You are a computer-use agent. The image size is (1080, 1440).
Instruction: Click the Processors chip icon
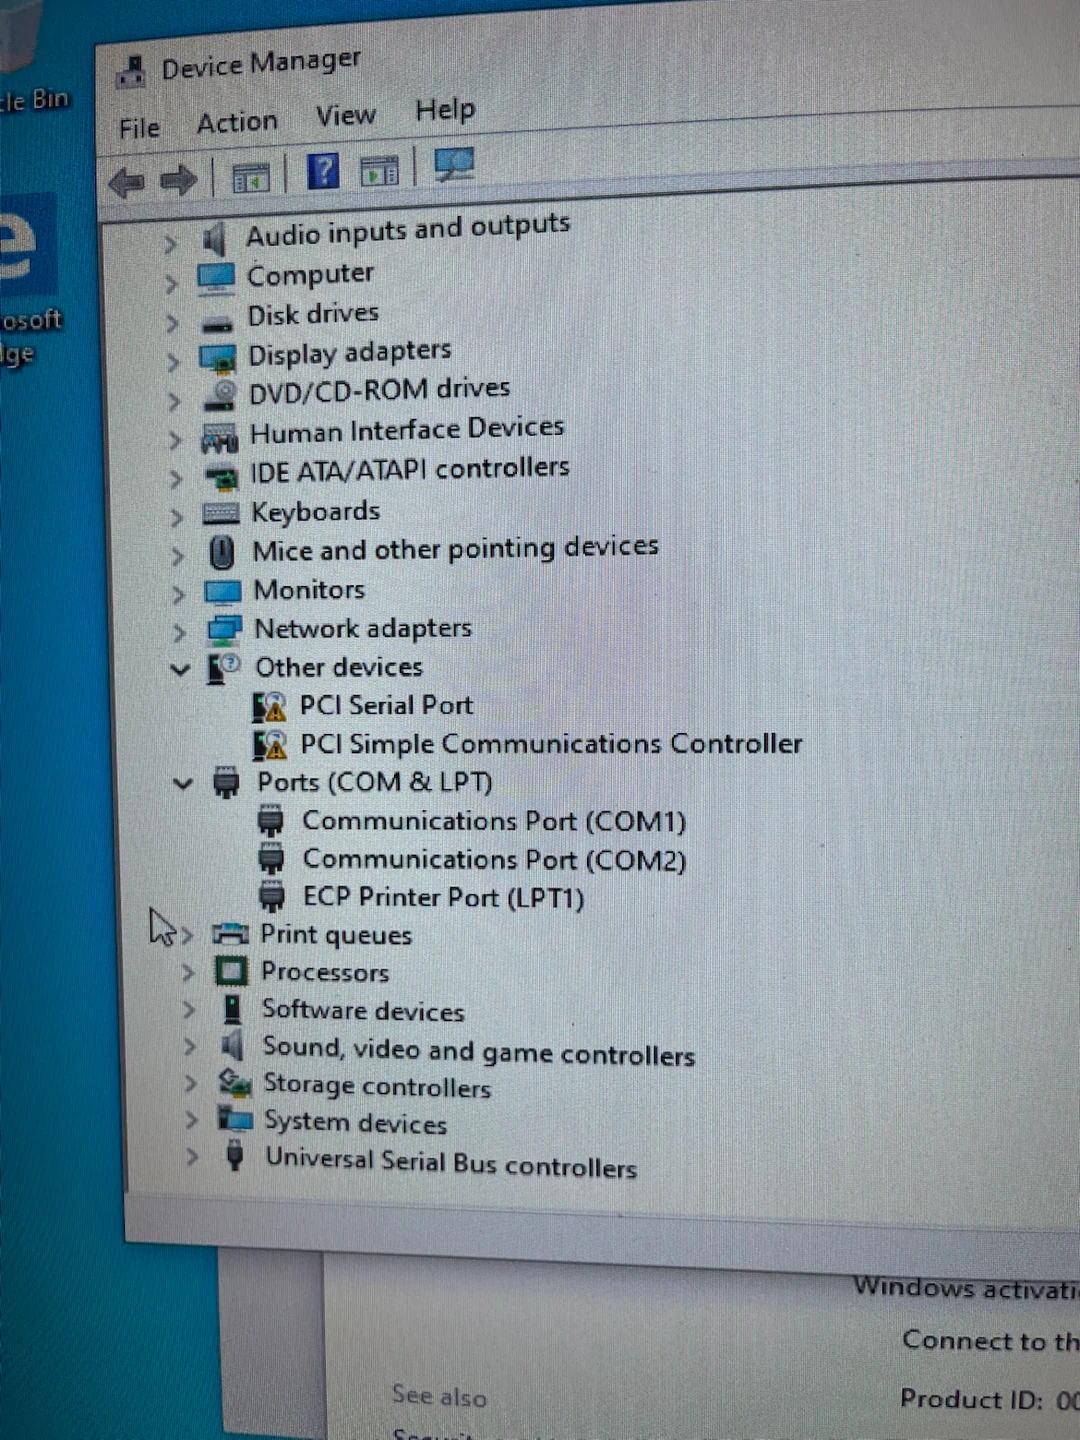pyautogui.click(x=232, y=971)
